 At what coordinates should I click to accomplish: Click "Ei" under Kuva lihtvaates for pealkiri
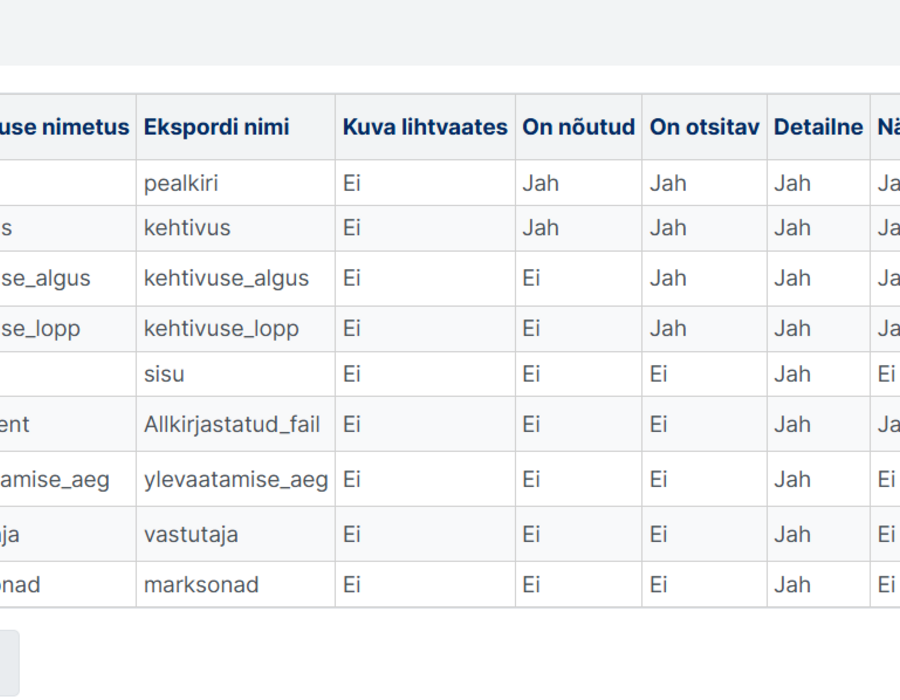click(x=351, y=183)
